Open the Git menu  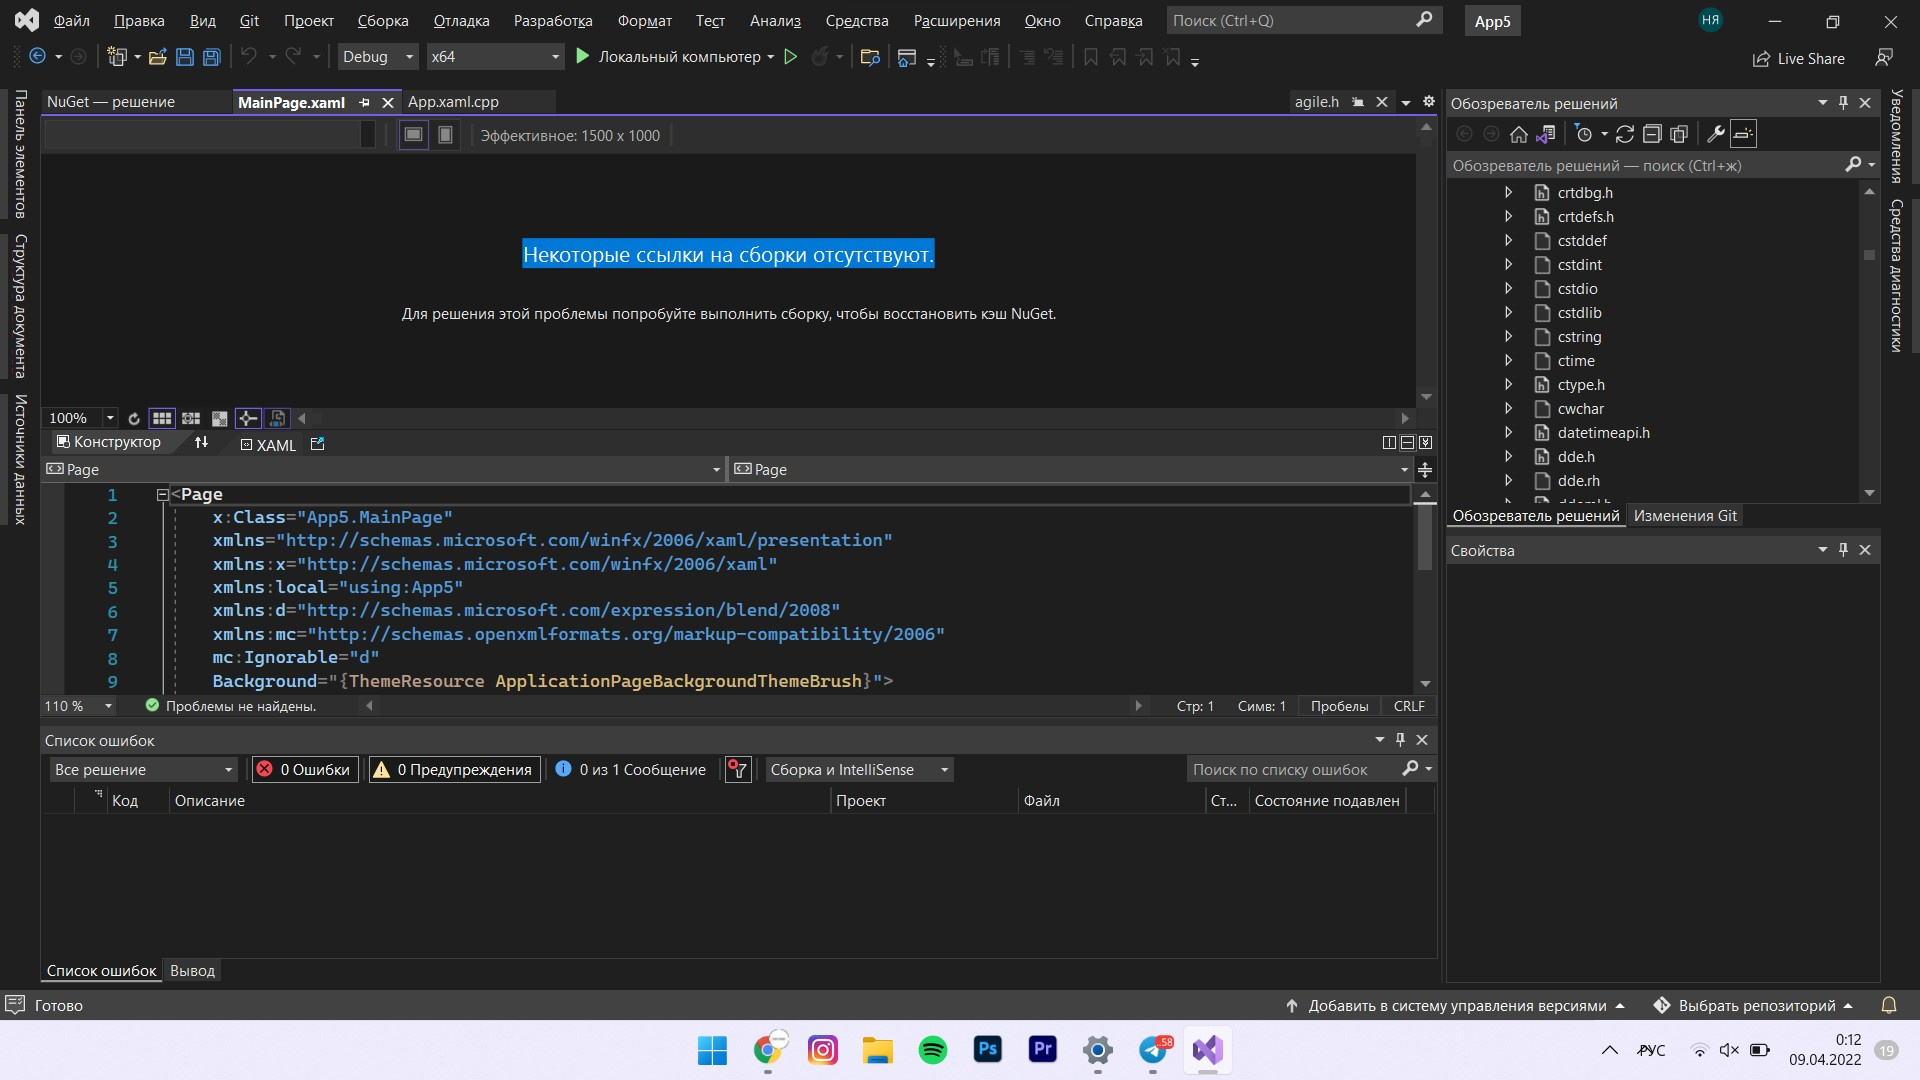(249, 21)
